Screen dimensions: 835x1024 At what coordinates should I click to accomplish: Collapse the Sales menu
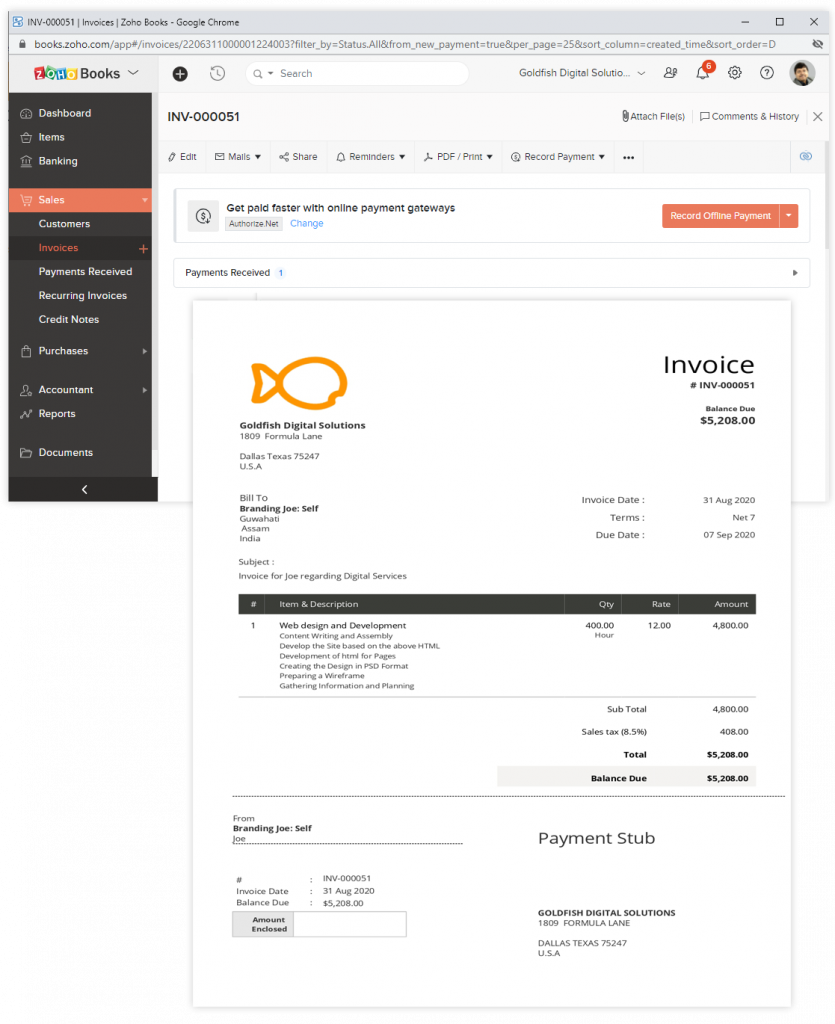click(144, 200)
